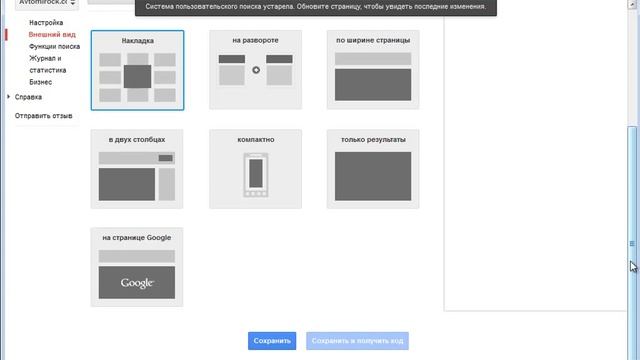640x360 pixels.
Task: Select the "только результаты" layout
Action: point(373,169)
